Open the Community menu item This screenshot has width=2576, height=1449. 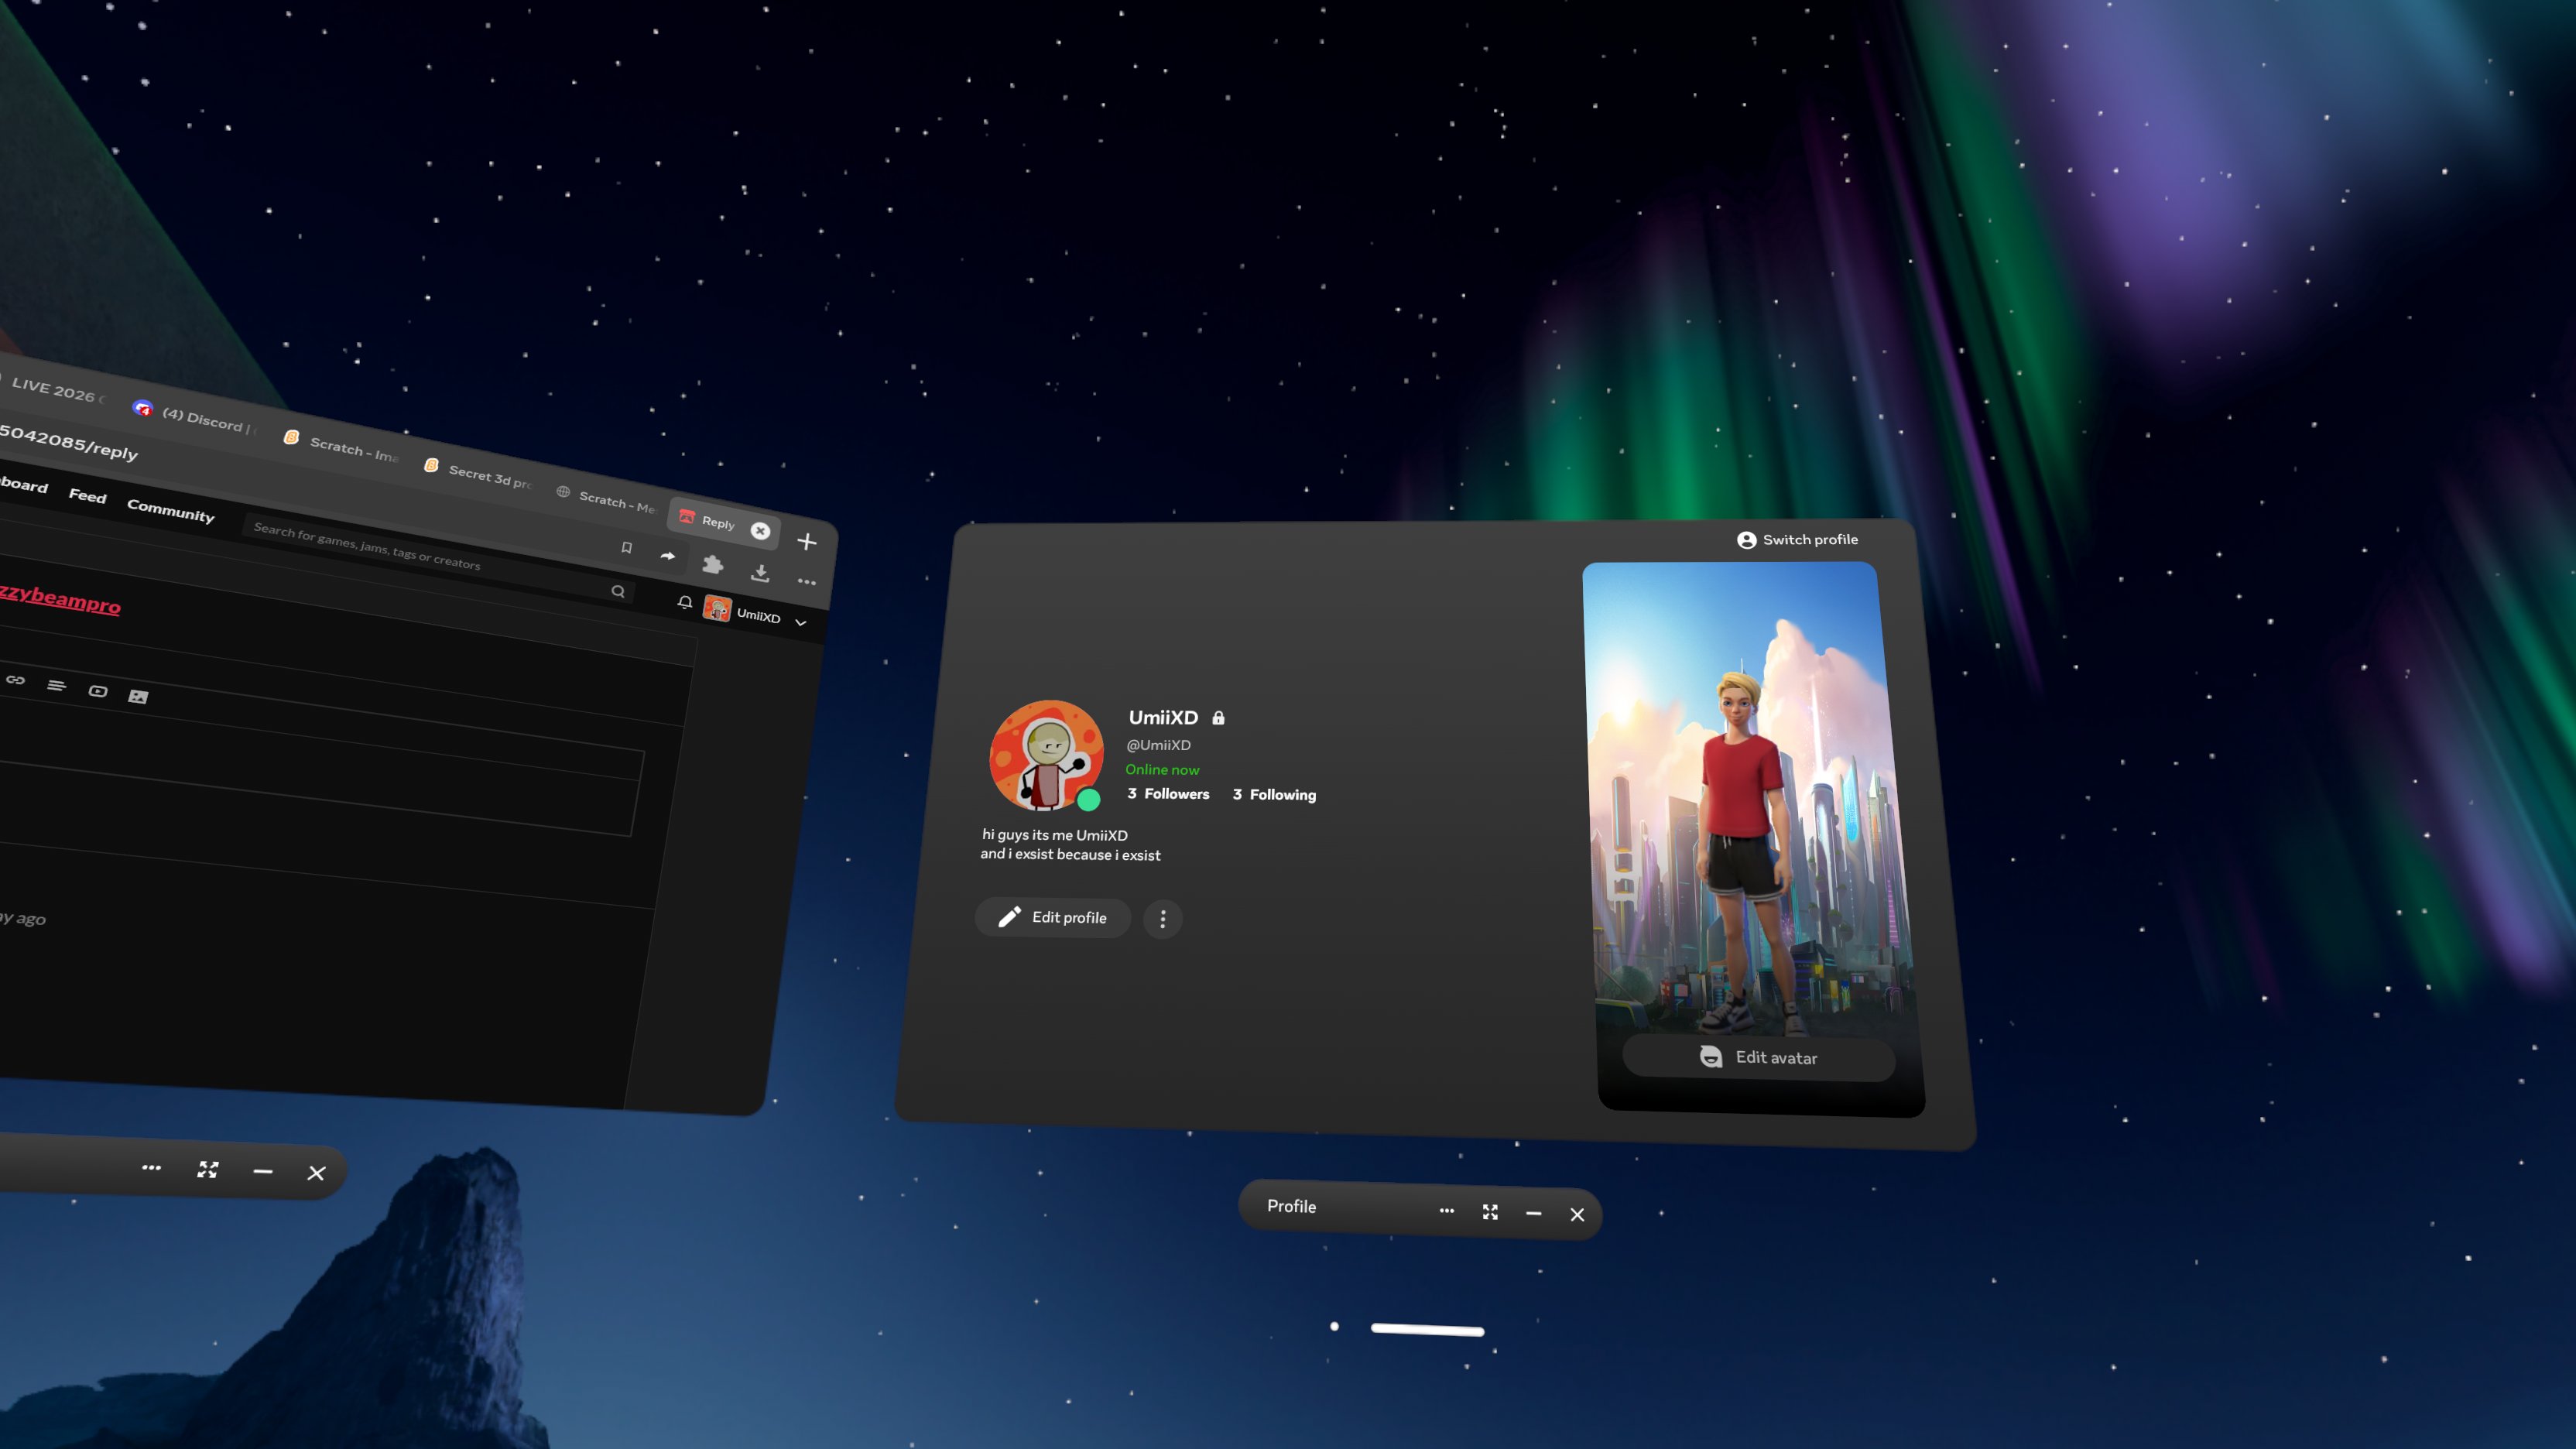170,511
